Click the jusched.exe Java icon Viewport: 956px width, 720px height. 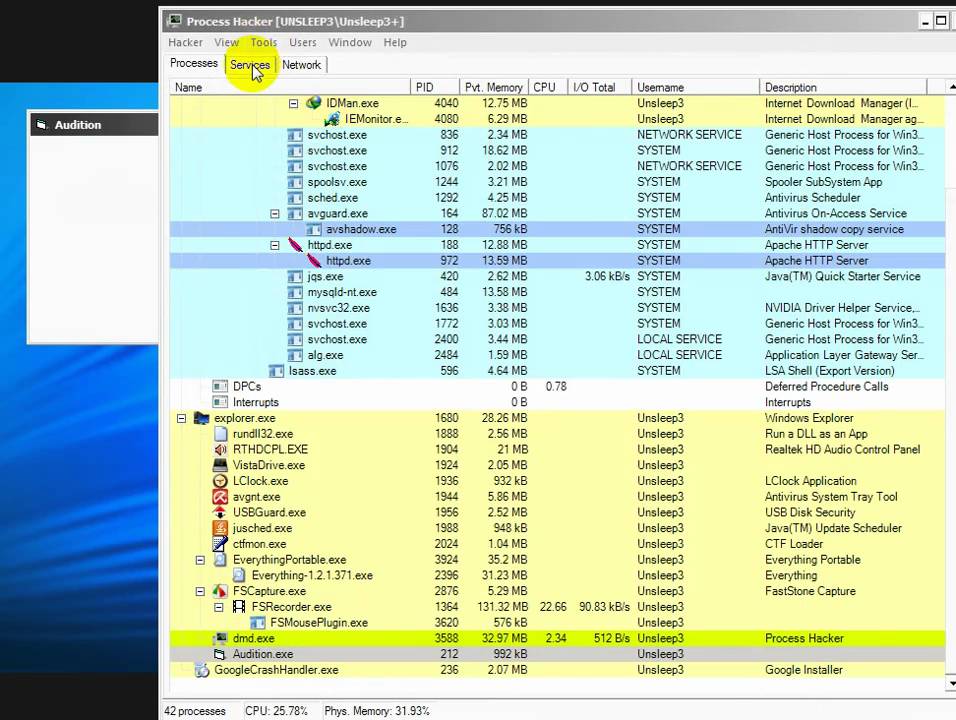[220, 528]
